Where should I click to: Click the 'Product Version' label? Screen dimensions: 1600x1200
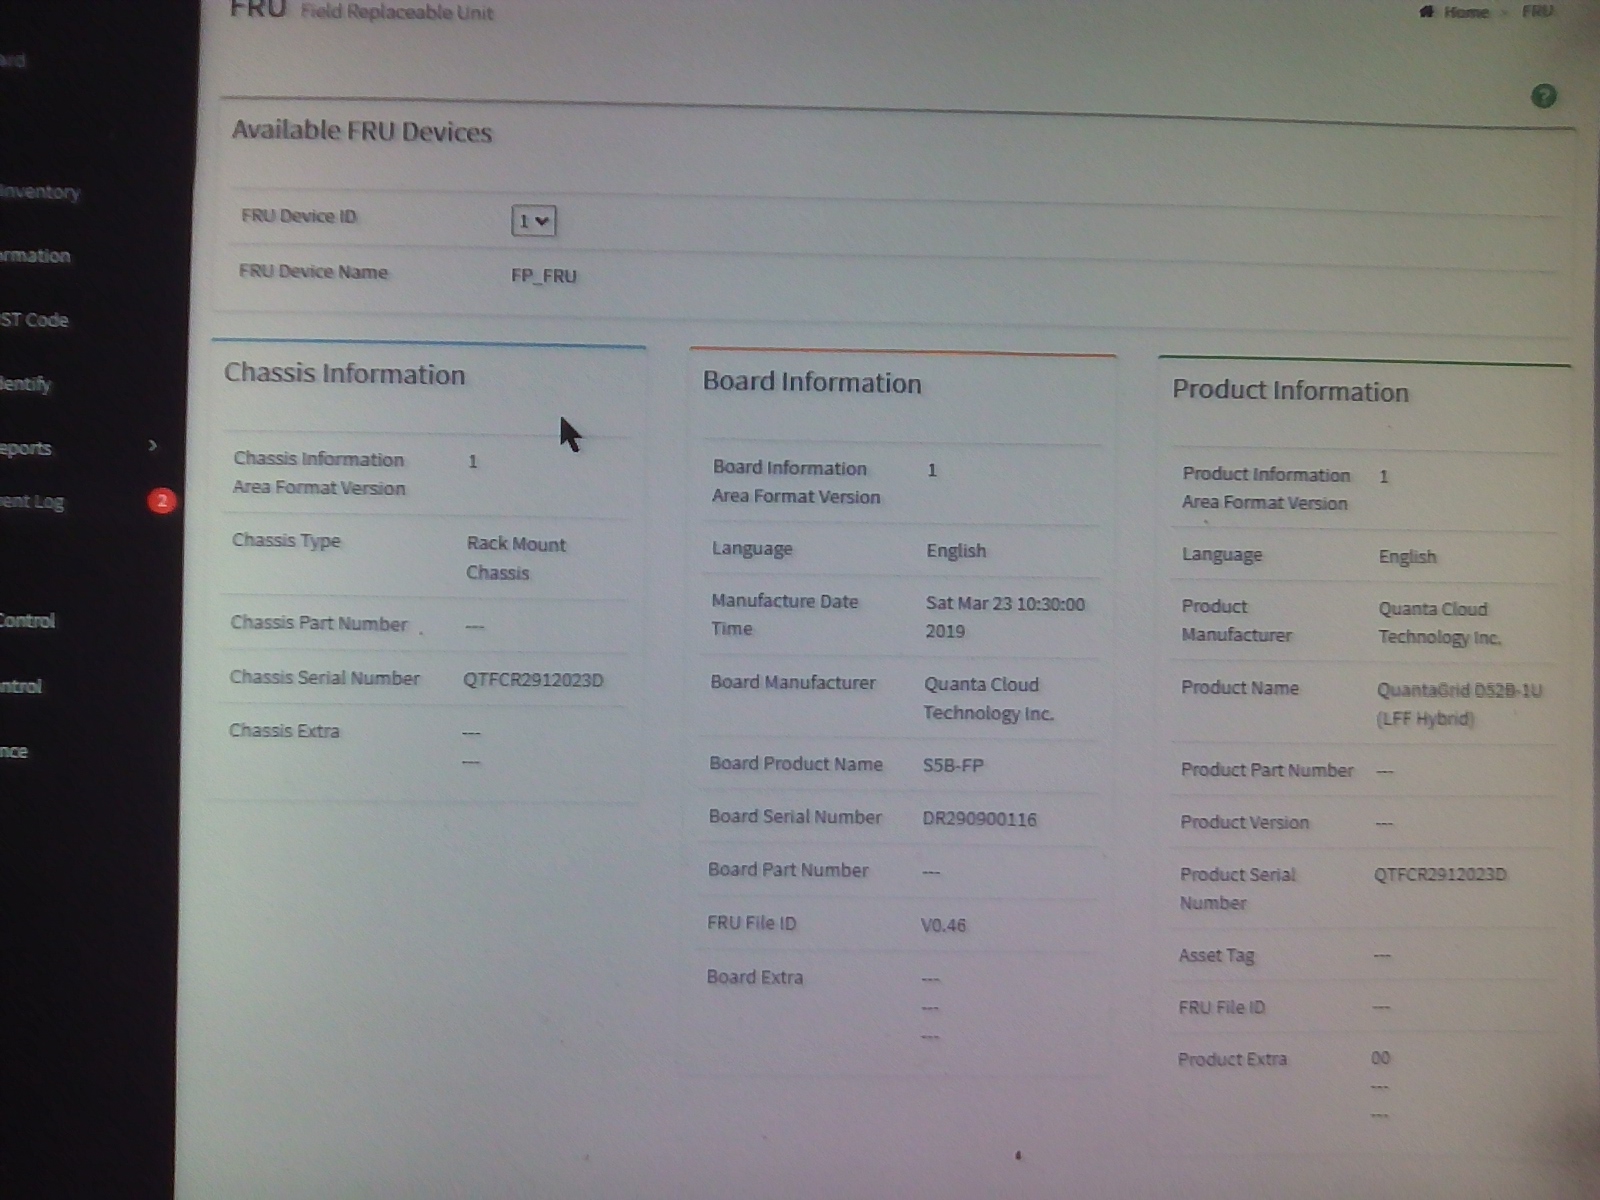1244,822
